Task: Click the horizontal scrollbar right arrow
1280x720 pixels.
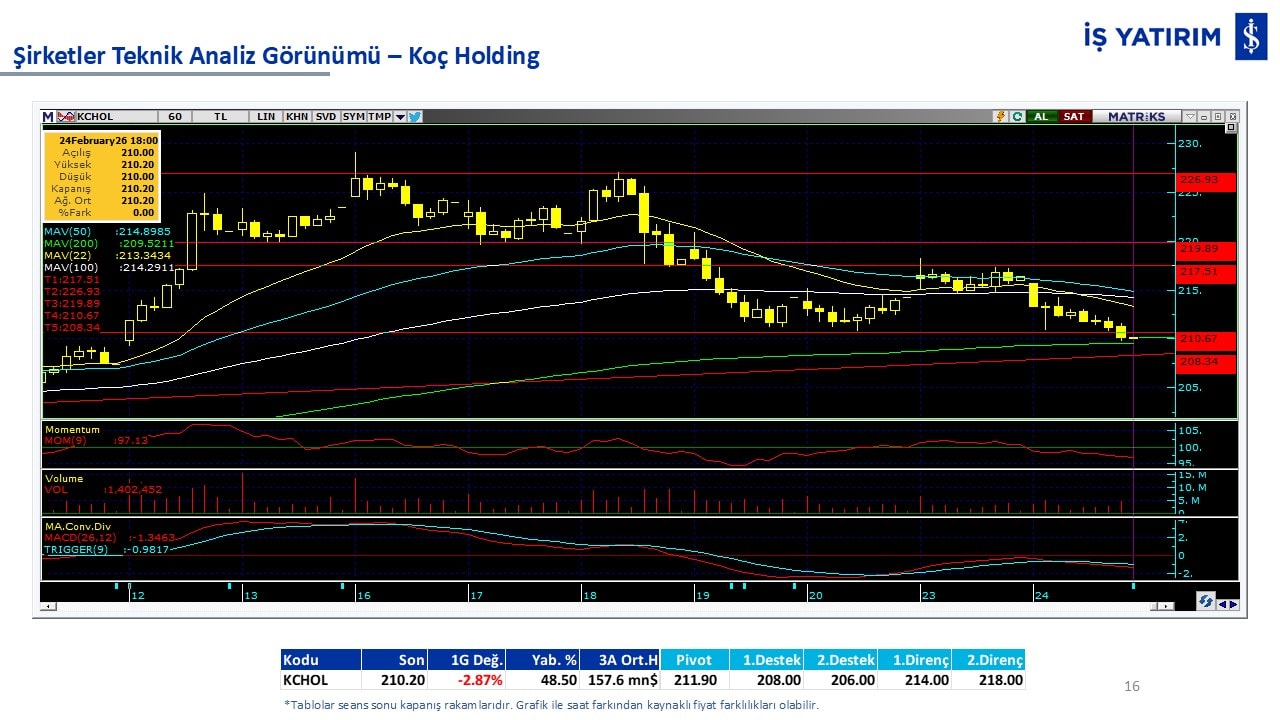Action: (x=1166, y=607)
